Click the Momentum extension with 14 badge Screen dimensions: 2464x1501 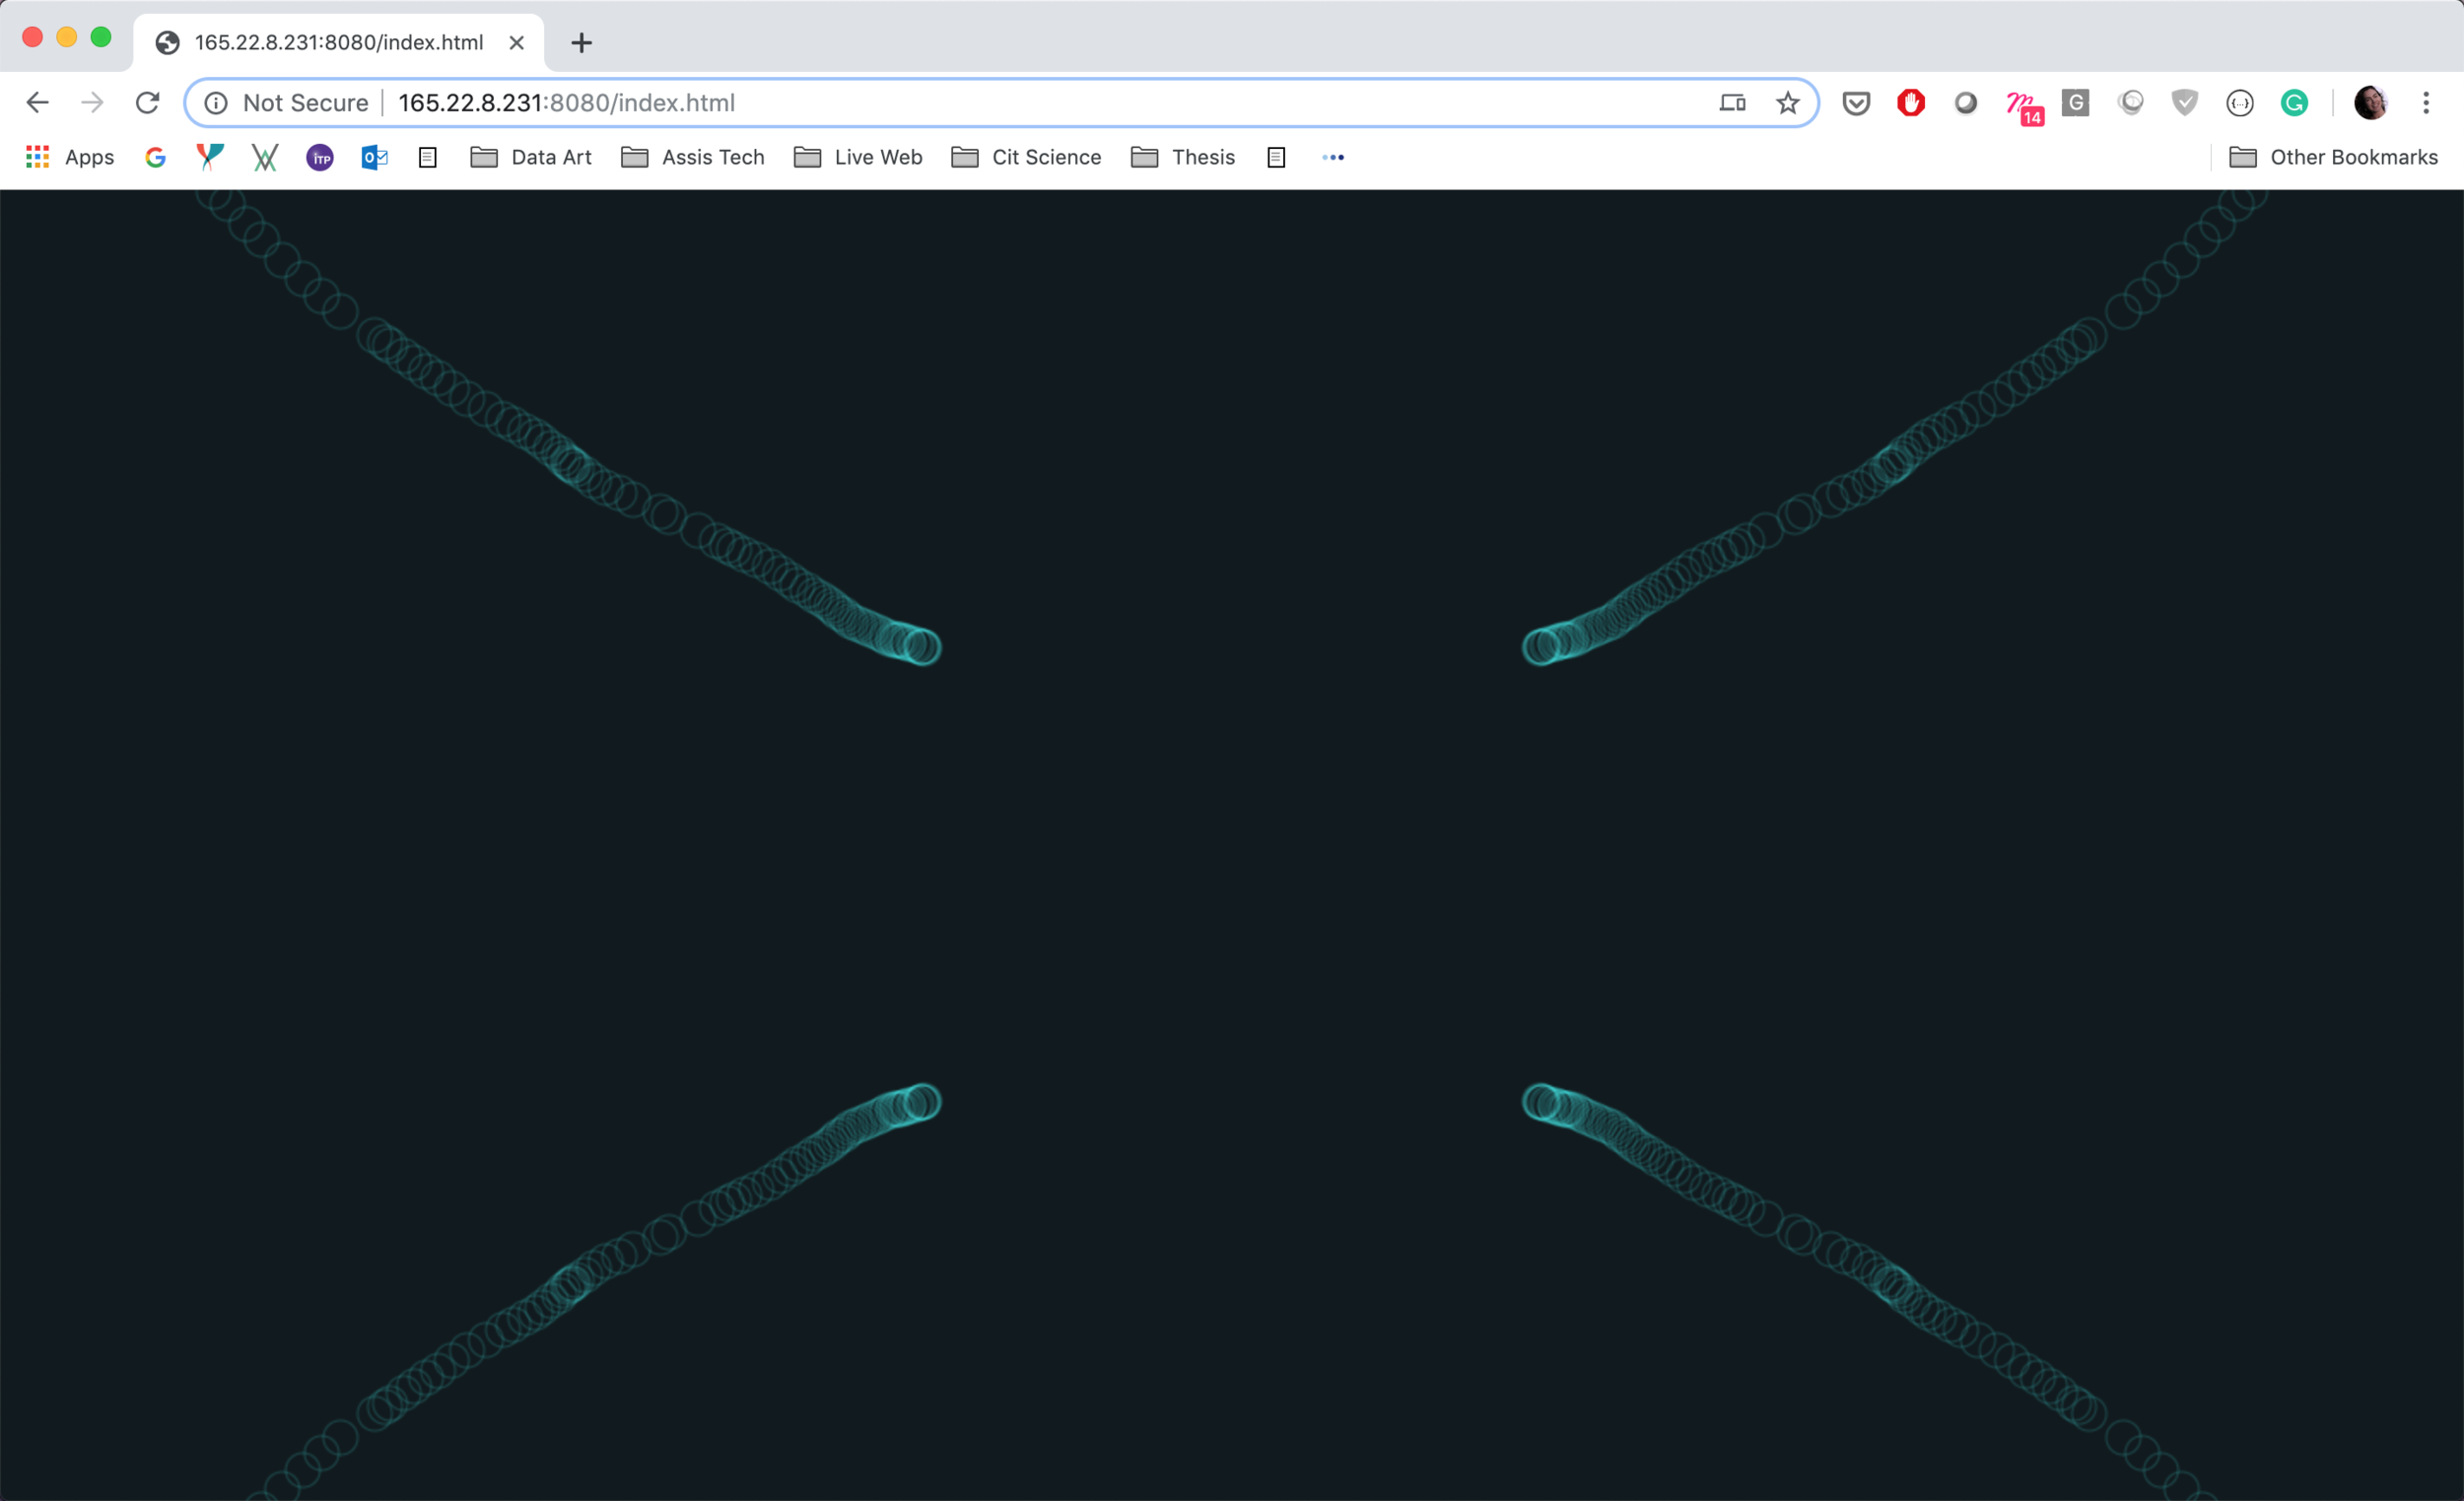point(2022,105)
